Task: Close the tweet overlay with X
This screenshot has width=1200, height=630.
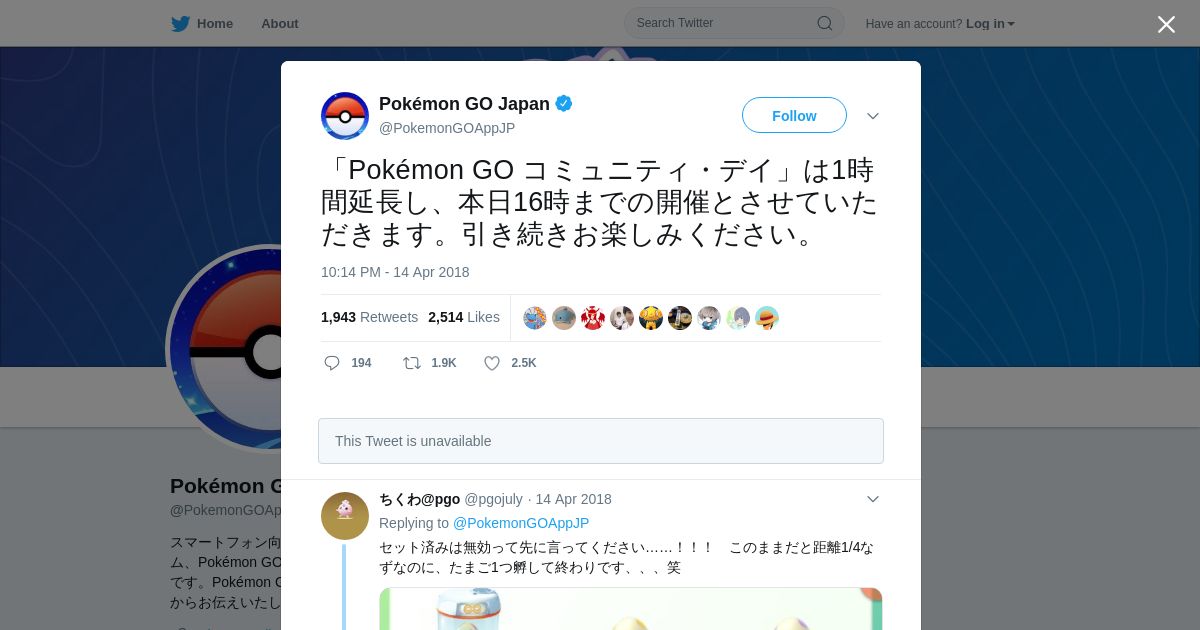Action: click(1166, 24)
